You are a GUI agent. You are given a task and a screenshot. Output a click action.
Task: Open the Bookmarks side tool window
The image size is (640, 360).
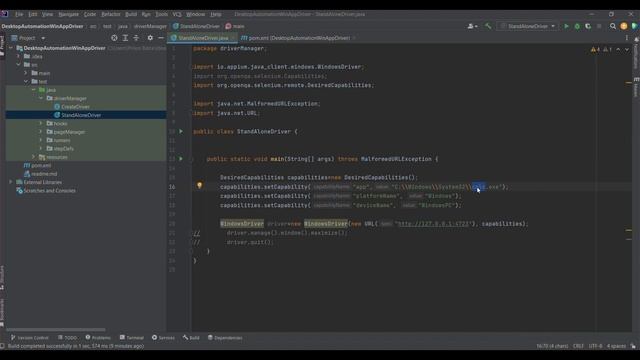pos(2,312)
